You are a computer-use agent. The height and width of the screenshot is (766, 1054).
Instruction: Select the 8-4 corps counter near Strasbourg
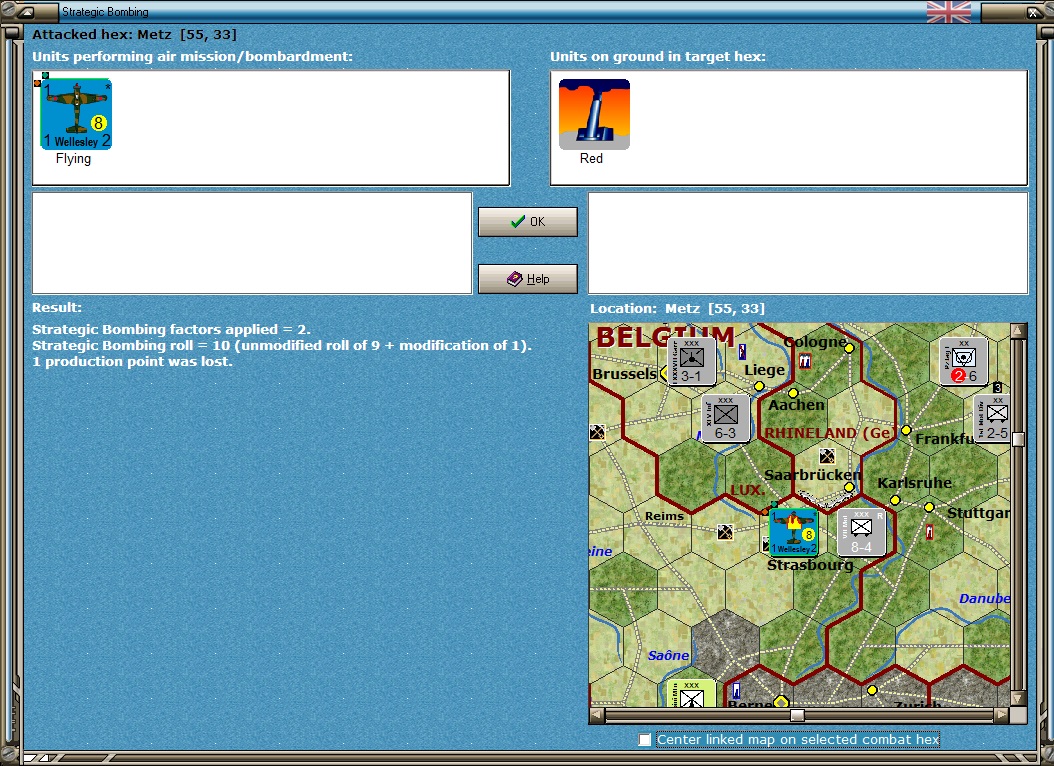pyautogui.click(x=861, y=532)
